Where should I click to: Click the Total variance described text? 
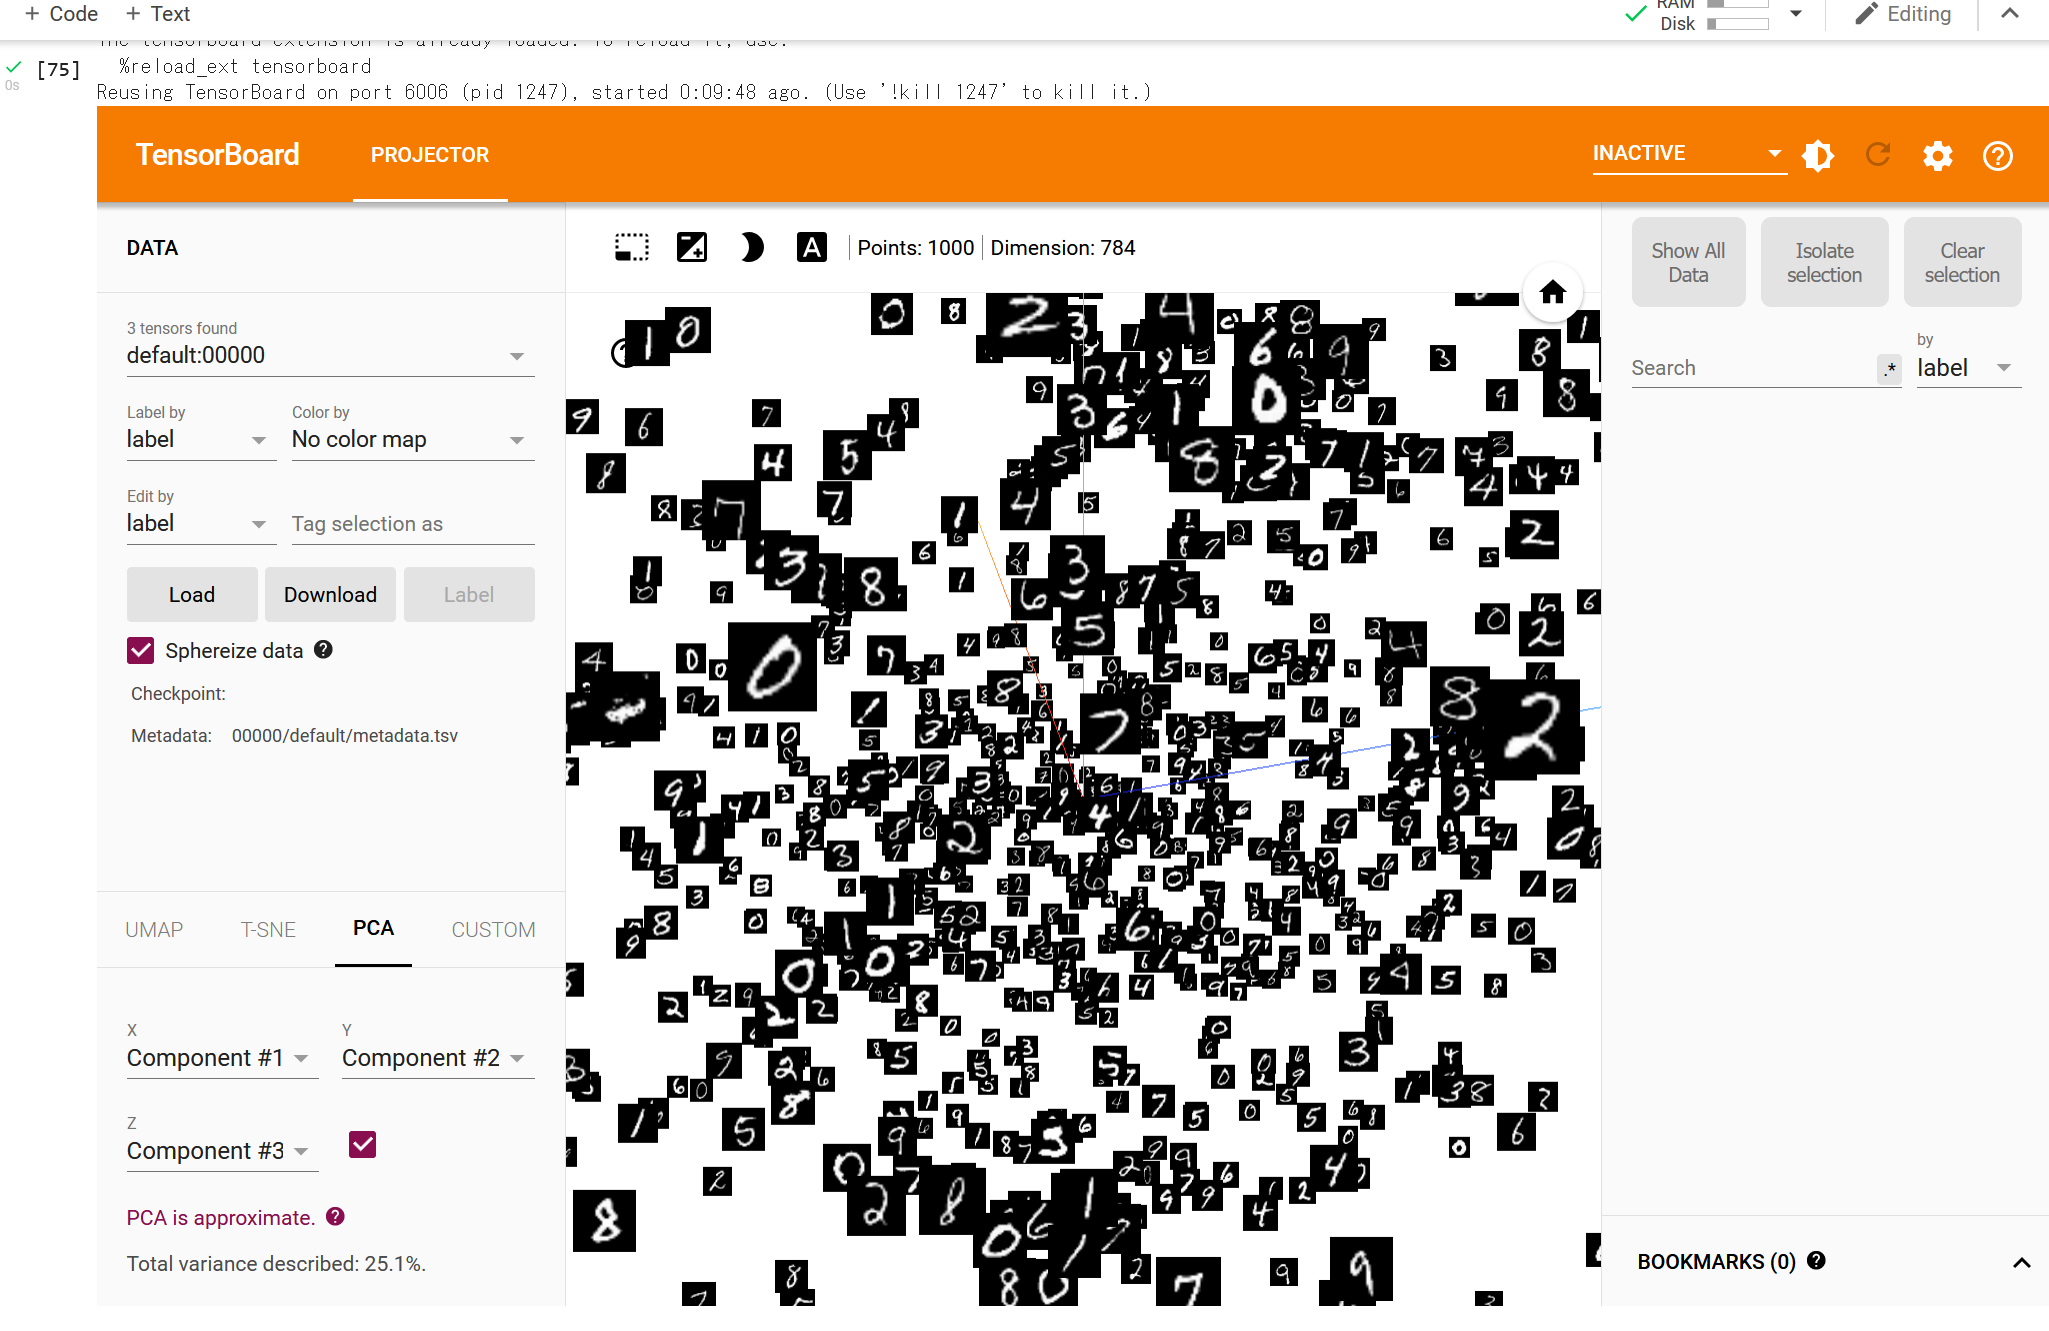coord(276,1263)
